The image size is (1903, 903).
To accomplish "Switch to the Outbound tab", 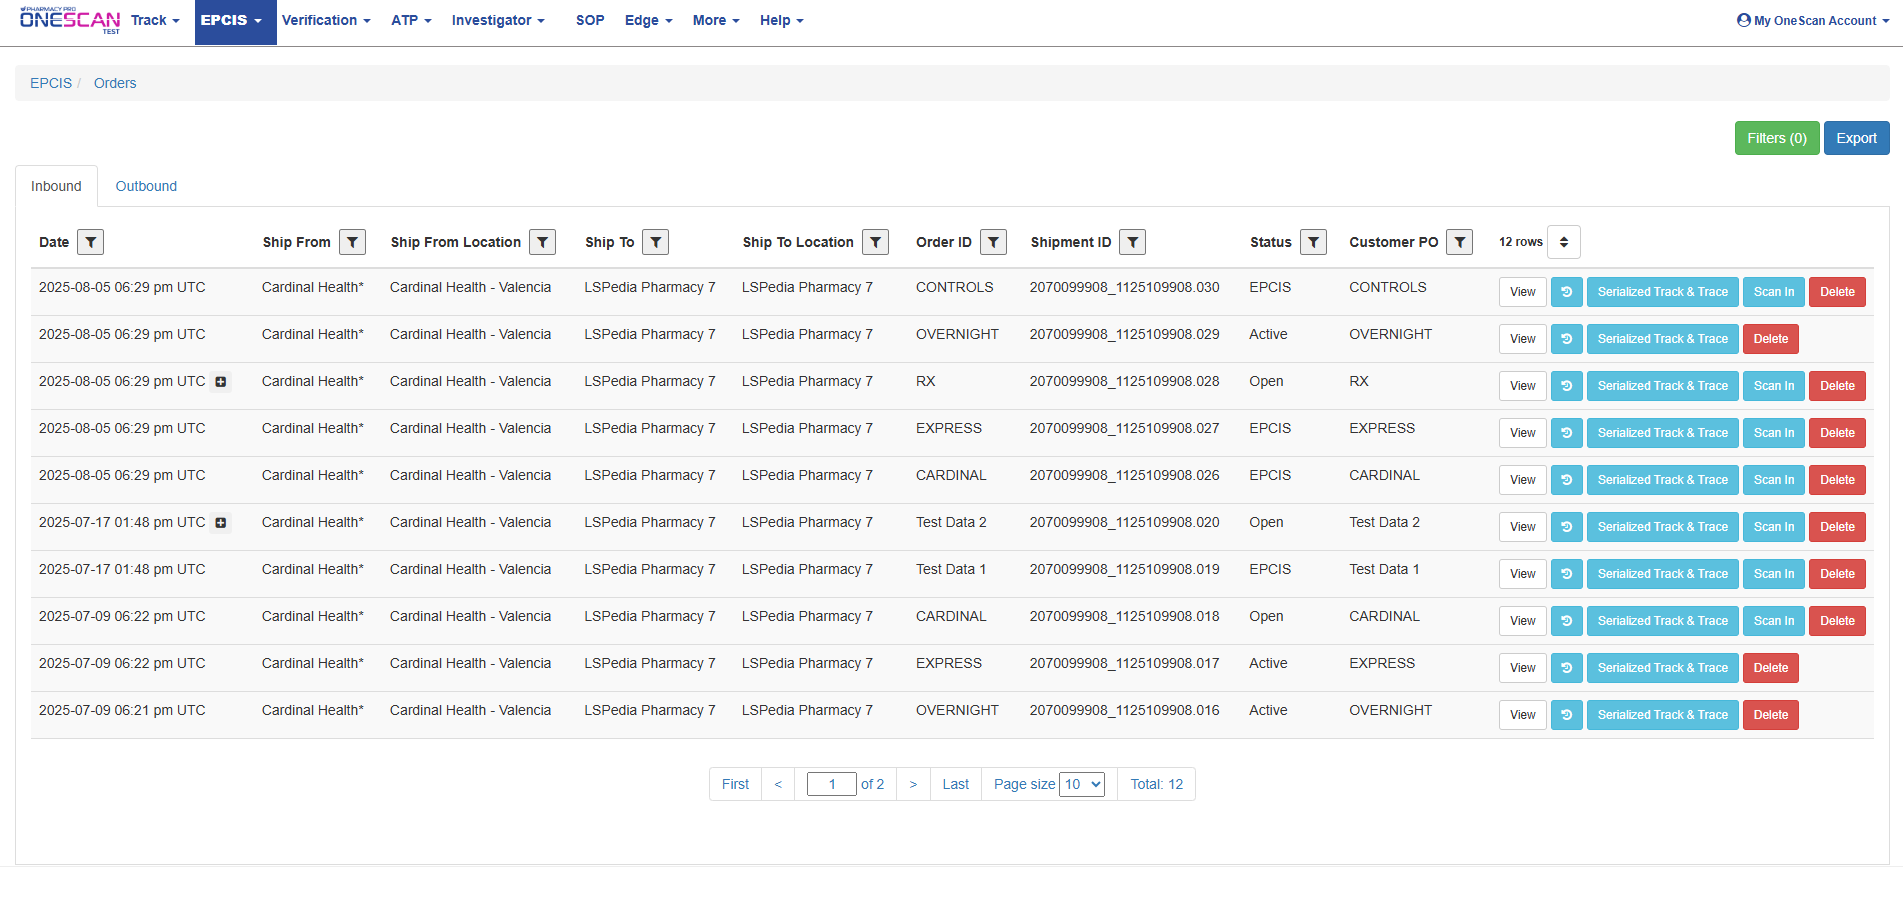I will pos(146,186).
